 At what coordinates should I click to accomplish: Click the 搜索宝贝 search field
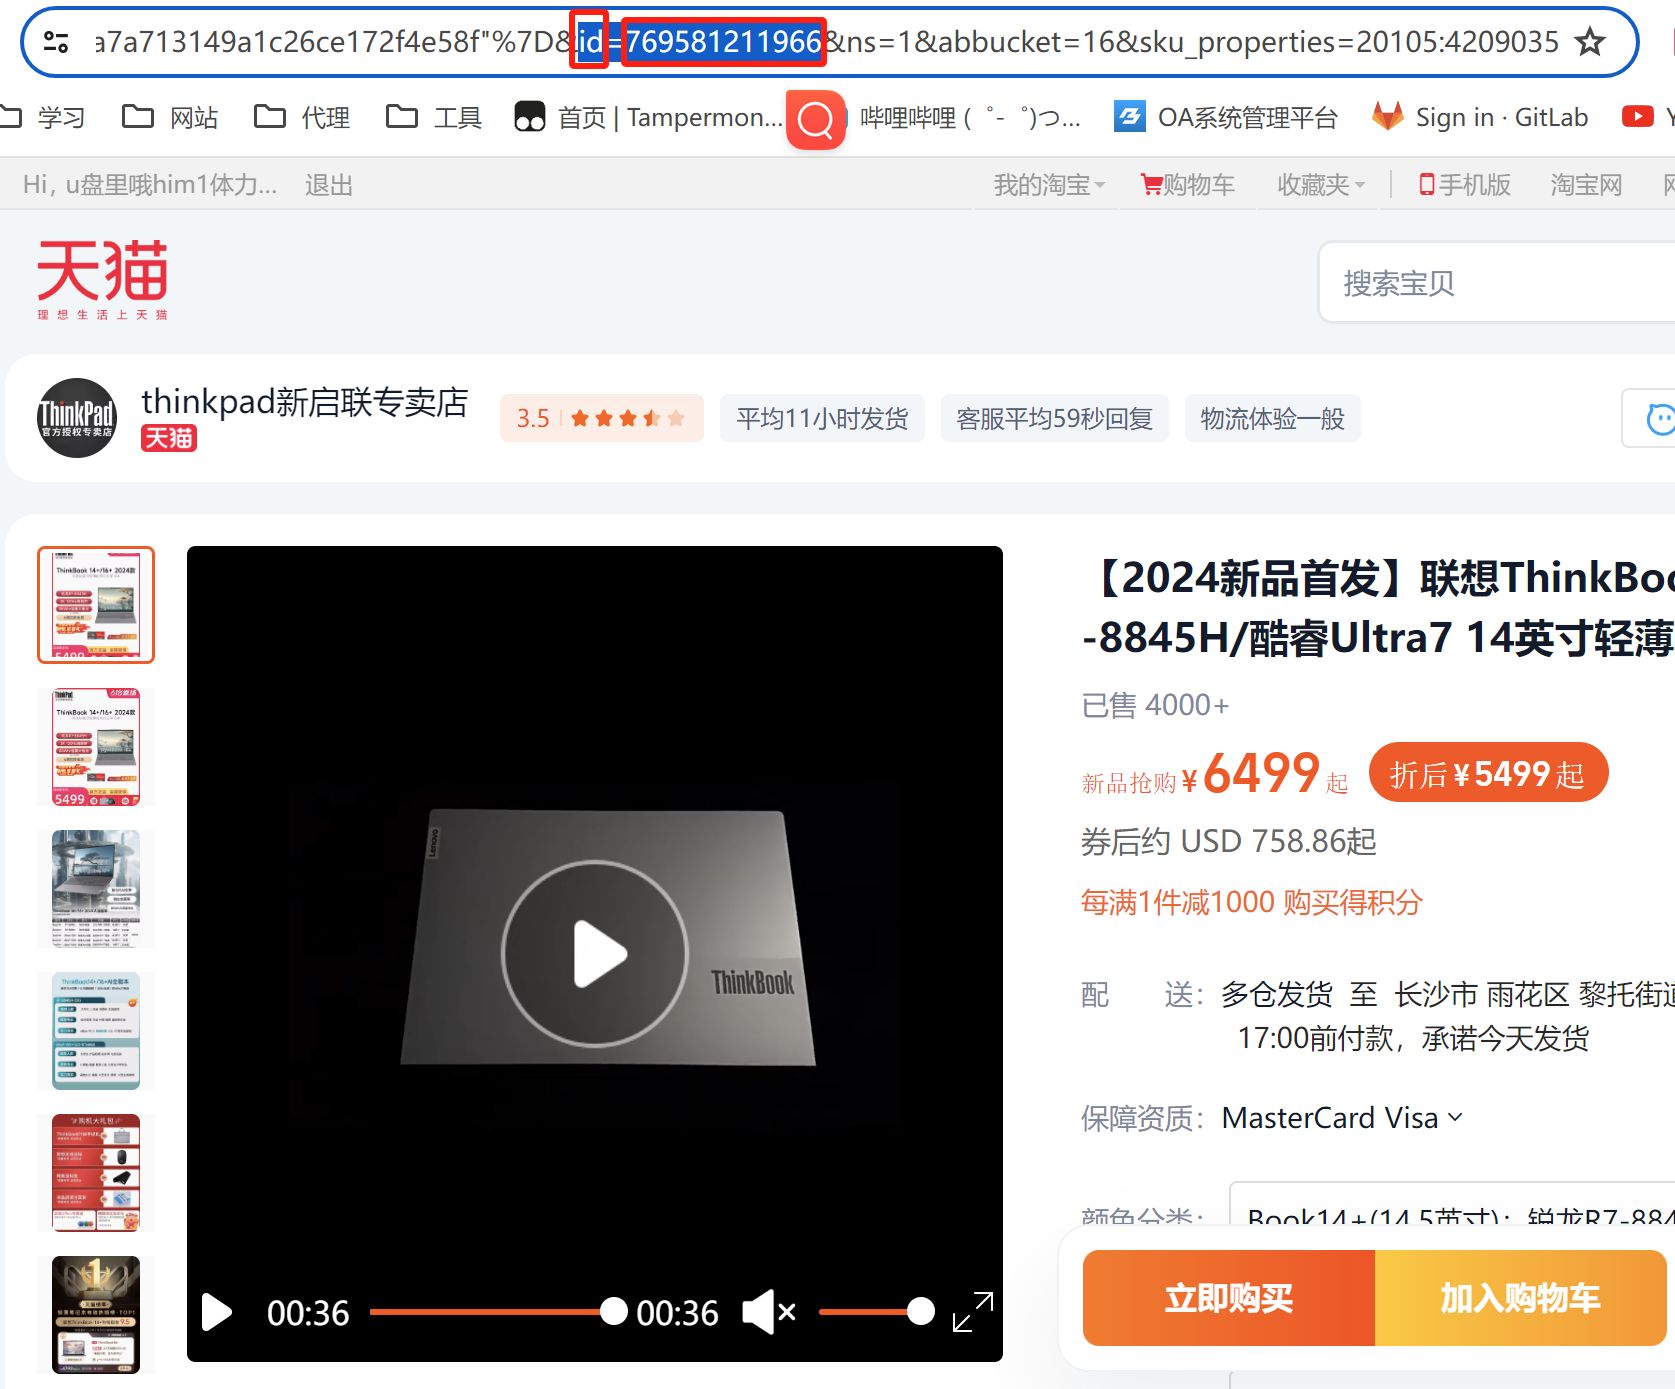click(1496, 283)
